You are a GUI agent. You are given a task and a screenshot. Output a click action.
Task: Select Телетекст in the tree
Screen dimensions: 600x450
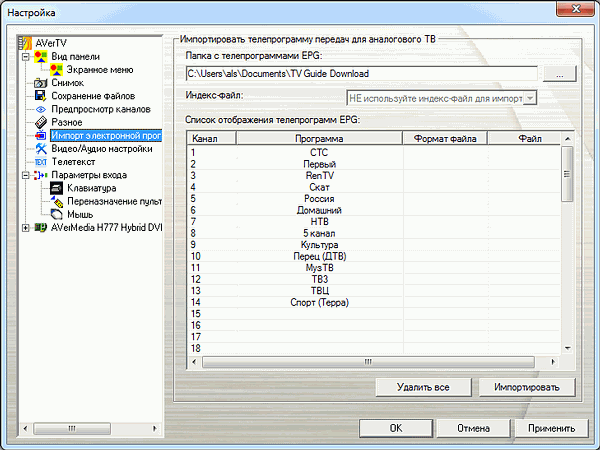73,162
